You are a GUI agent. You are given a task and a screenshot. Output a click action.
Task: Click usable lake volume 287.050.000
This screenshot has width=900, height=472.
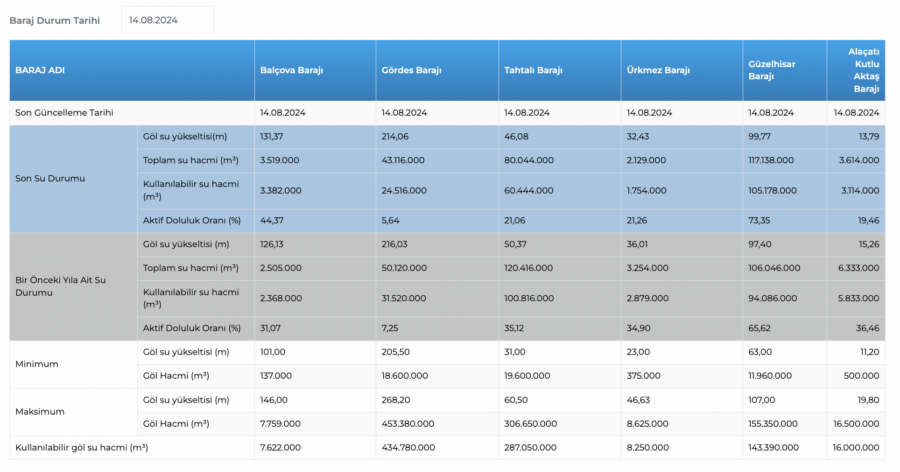530,447
